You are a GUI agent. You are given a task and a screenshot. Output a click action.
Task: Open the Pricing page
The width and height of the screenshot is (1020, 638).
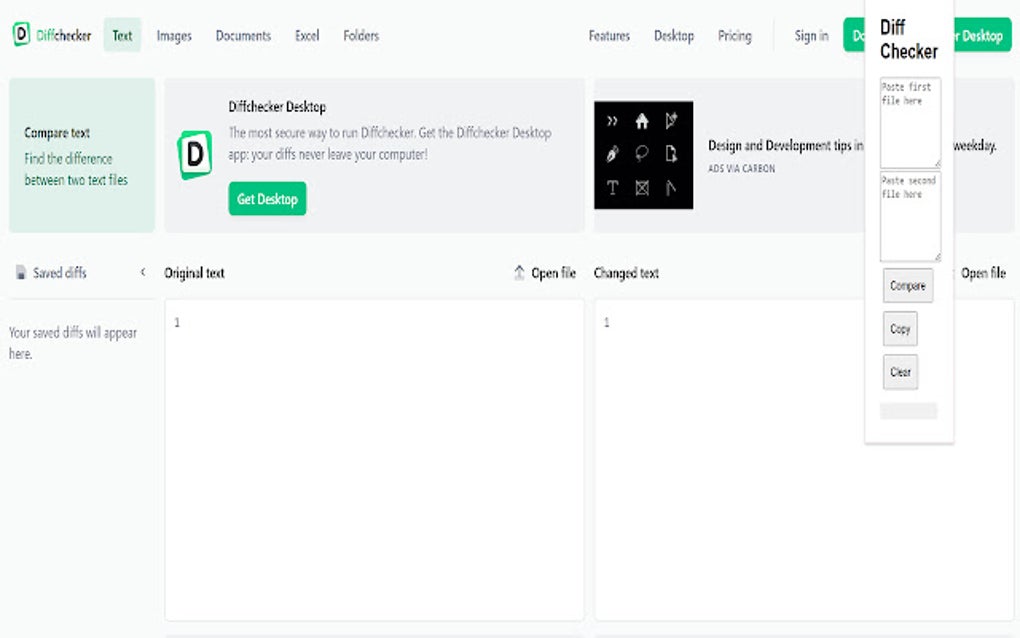[734, 35]
